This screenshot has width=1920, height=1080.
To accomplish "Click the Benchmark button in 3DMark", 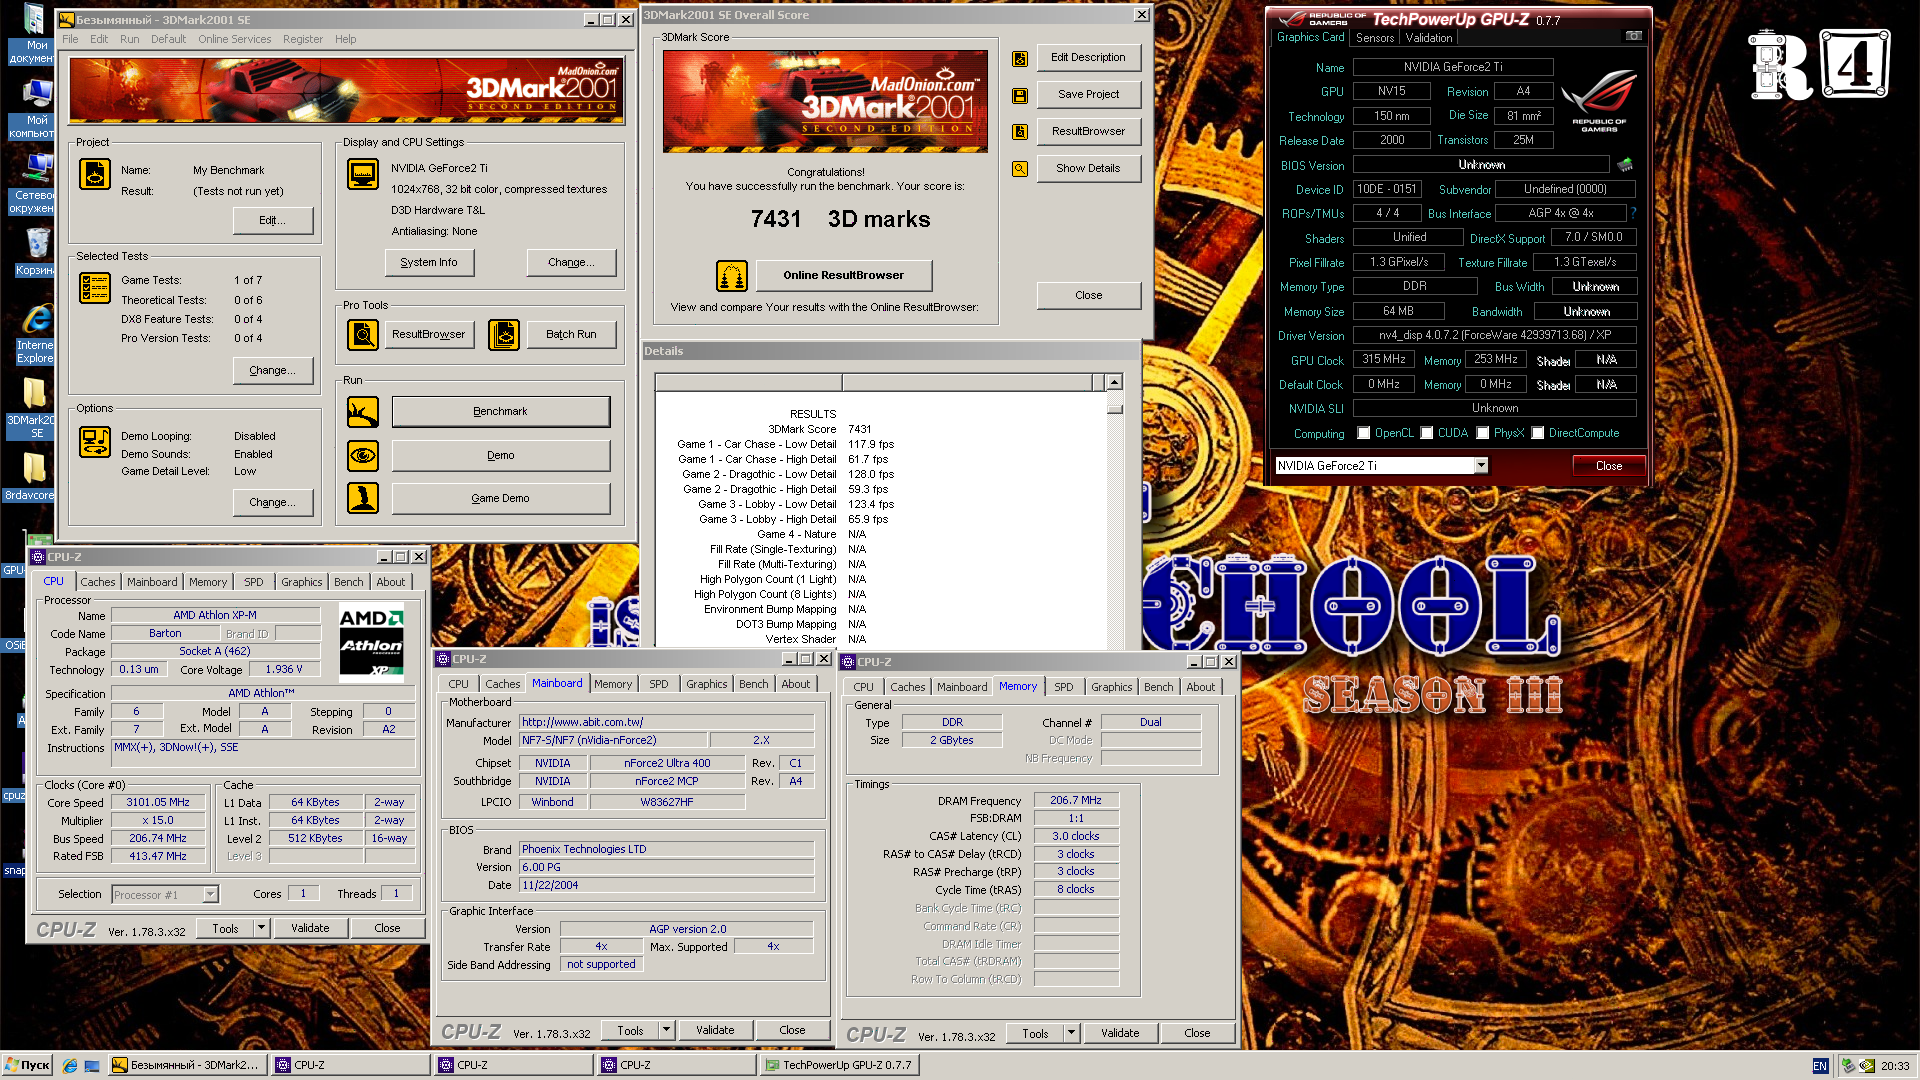I will (x=500, y=412).
